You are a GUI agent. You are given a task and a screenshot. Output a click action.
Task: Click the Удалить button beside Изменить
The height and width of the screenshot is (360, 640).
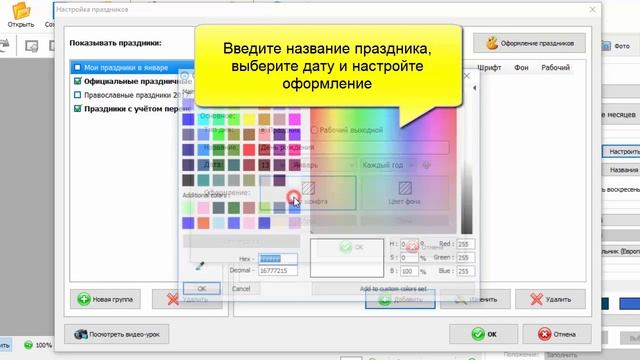click(550, 299)
